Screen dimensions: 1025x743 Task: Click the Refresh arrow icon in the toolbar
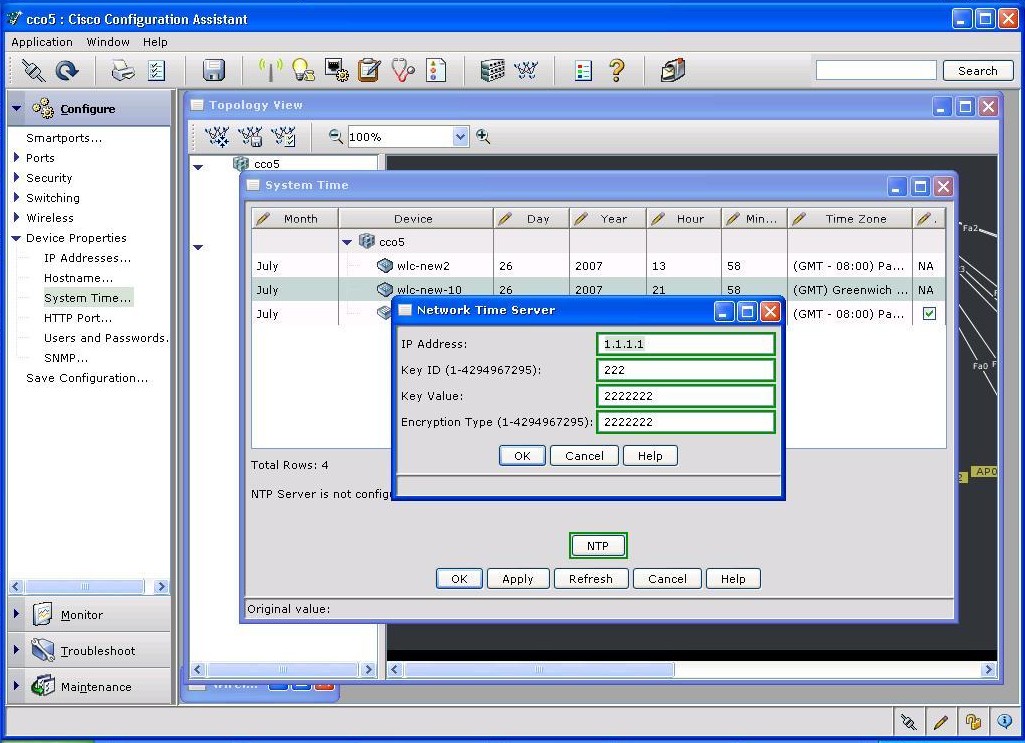click(67, 70)
